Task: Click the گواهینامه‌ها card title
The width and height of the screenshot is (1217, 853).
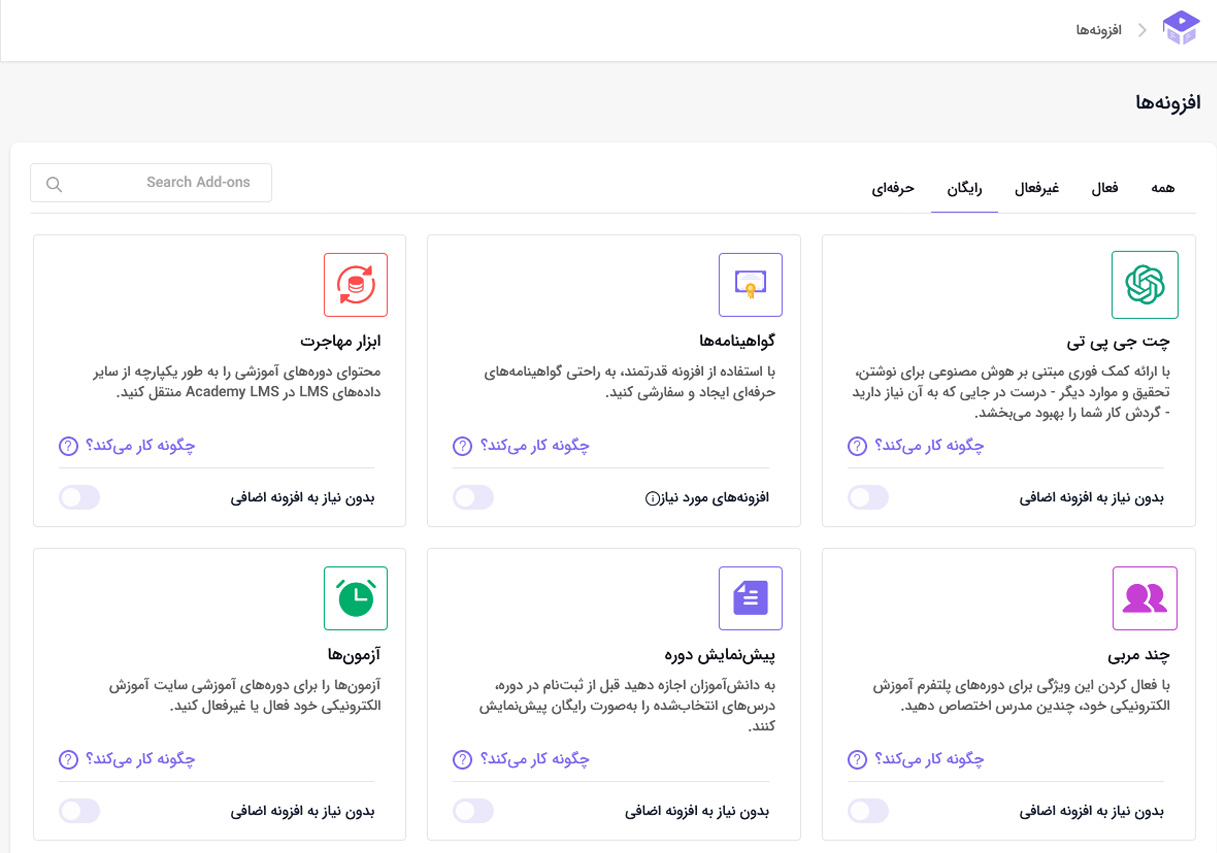Action: point(737,341)
